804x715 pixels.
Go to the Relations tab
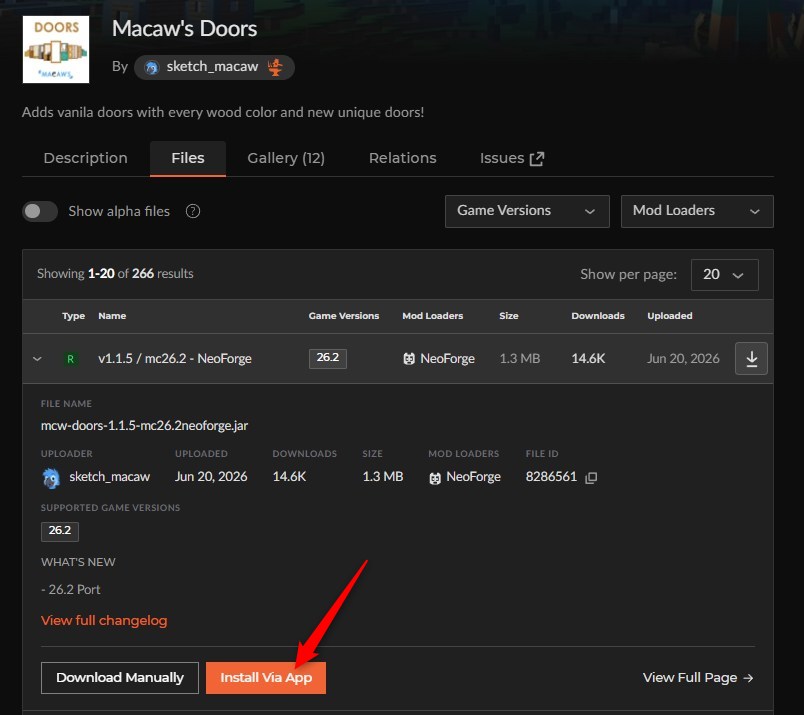[403, 158]
